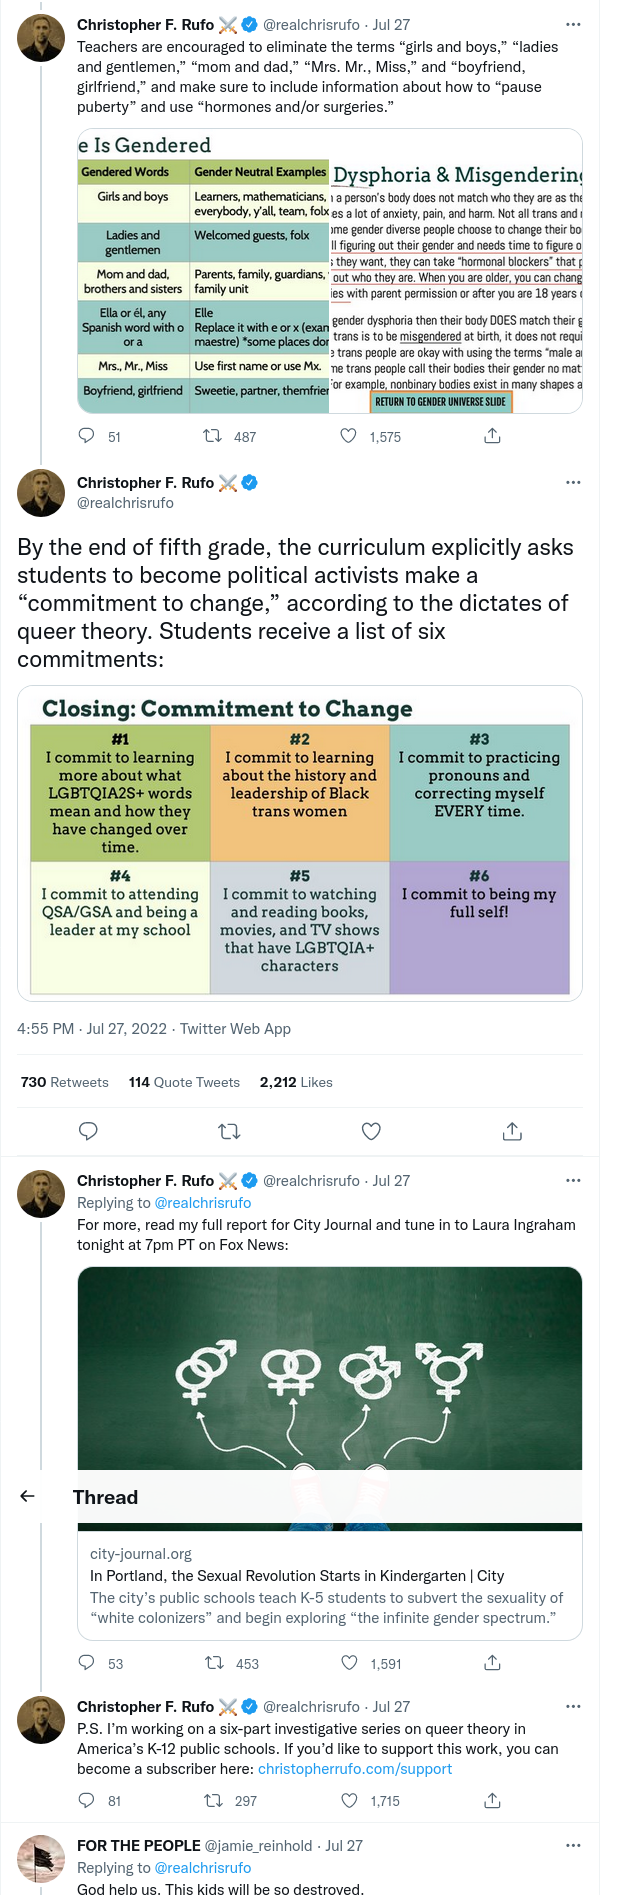This screenshot has width=617, height=1895.
Task: Share the first tweet via share icon
Action: 492,436
